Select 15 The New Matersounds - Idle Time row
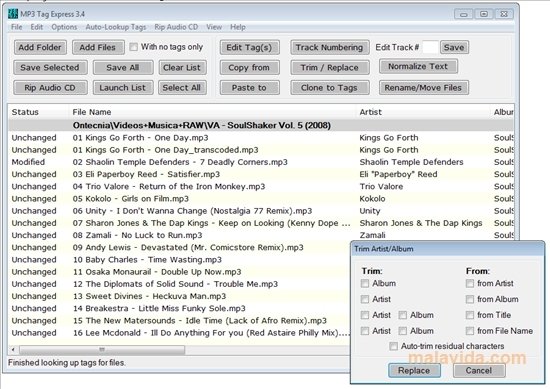550x389 pixels. (x=180, y=321)
